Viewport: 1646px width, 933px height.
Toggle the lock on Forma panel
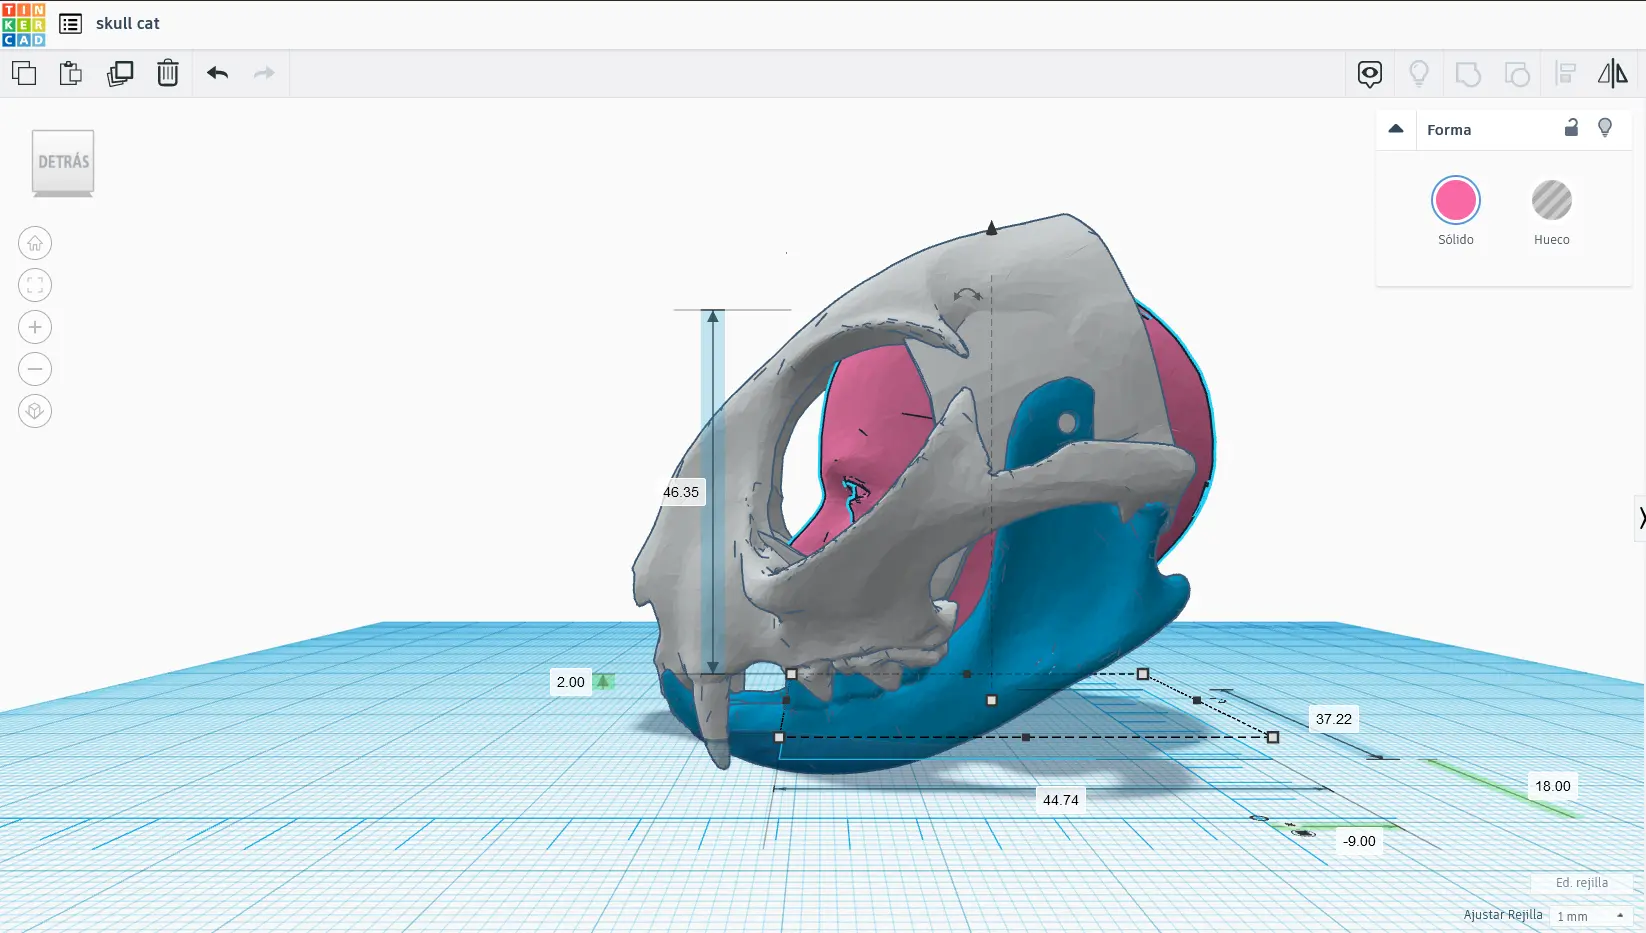pyautogui.click(x=1571, y=128)
